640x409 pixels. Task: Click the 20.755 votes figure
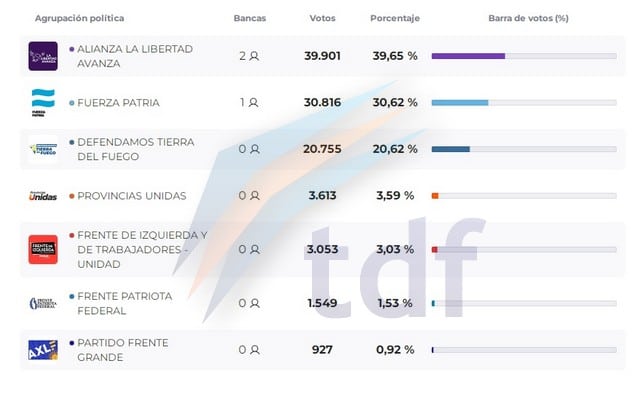(x=322, y=149)
